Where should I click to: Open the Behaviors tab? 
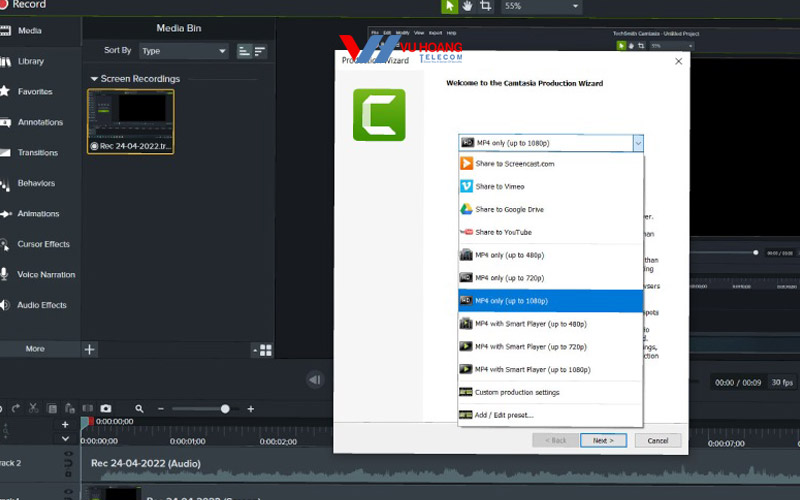pyautogui.click(x=36, y=183)
